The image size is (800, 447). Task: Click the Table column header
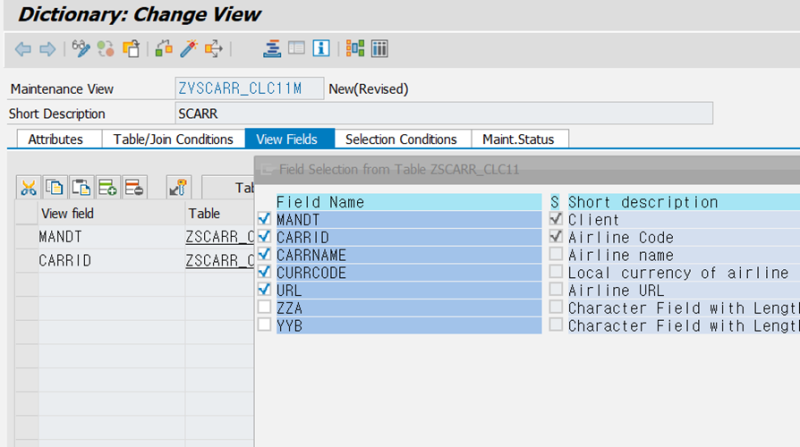(219, 213)
